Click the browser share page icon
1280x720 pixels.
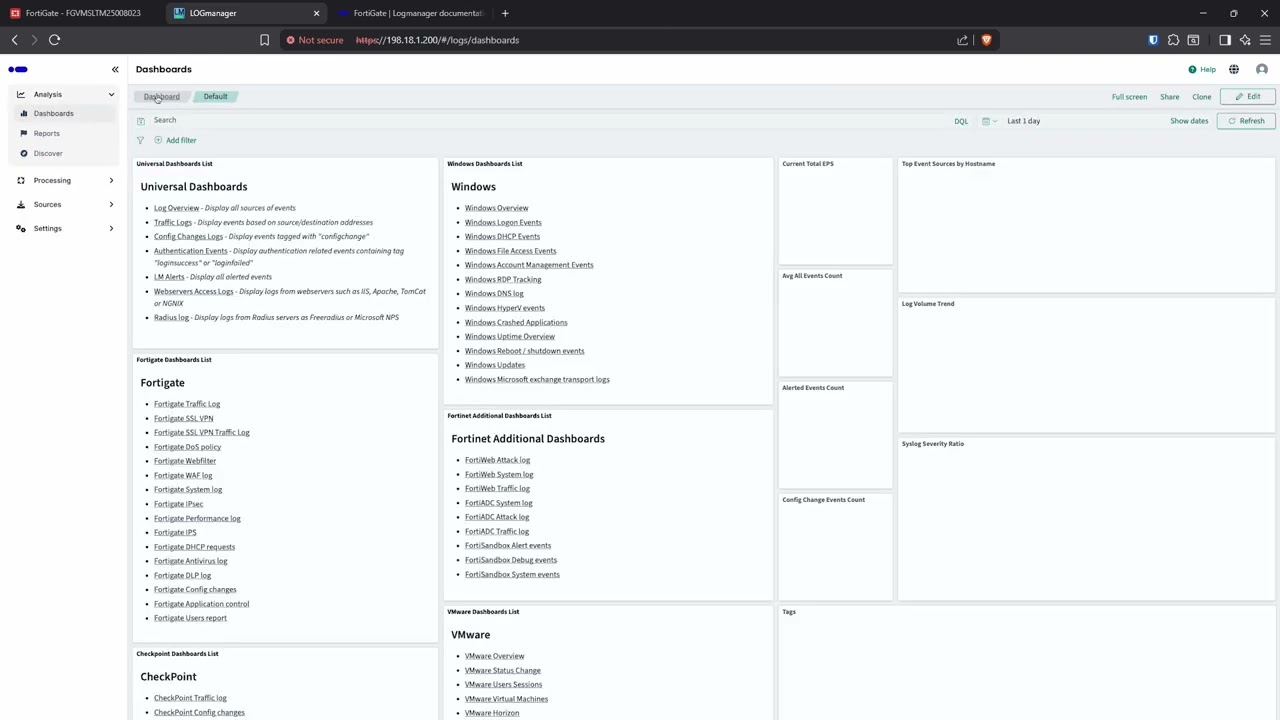point(962,40)
